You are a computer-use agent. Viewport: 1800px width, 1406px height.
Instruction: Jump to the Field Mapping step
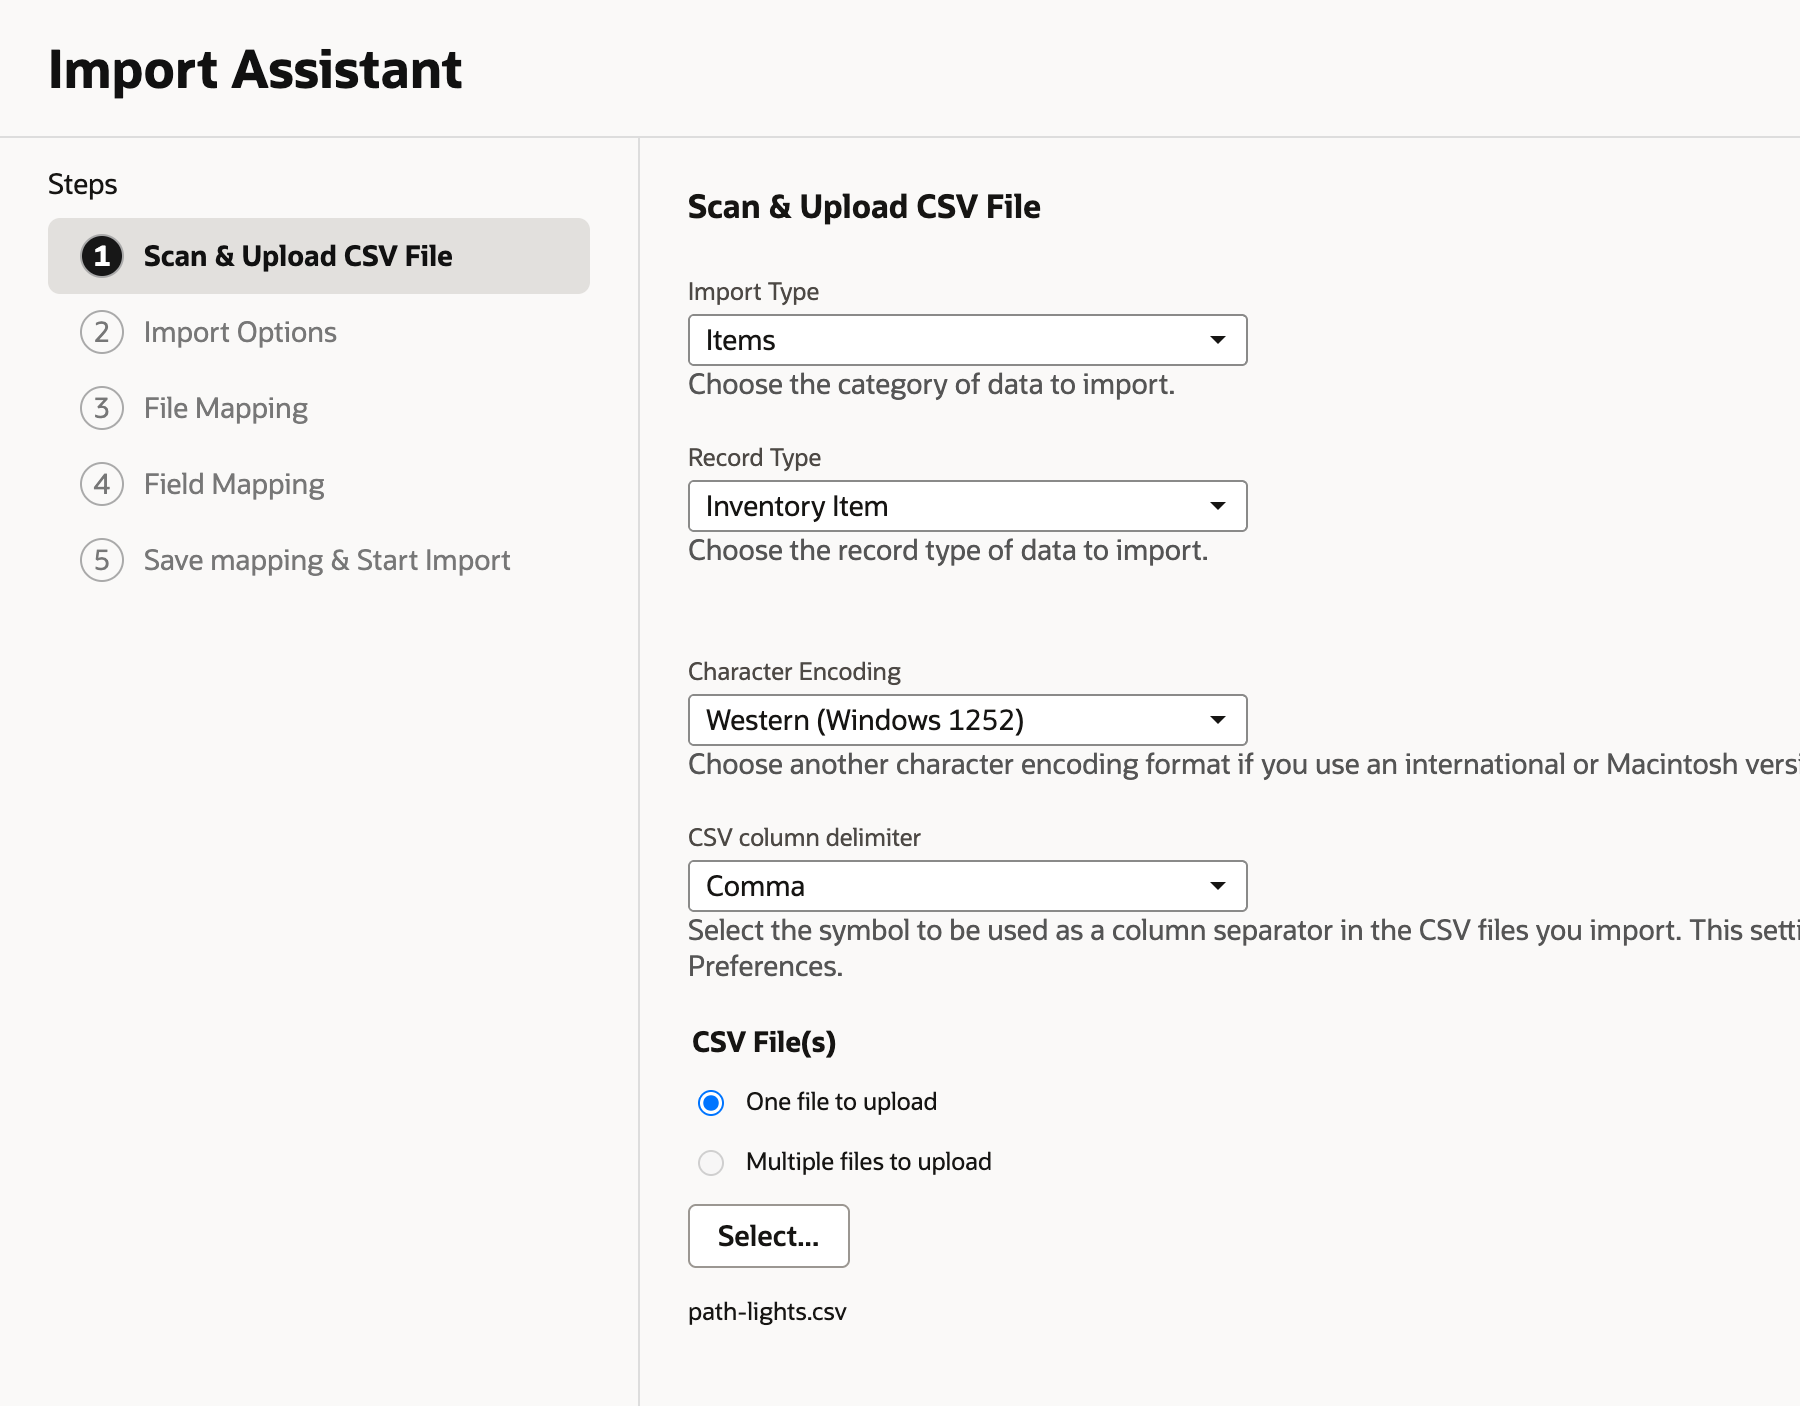coord(234,484)
